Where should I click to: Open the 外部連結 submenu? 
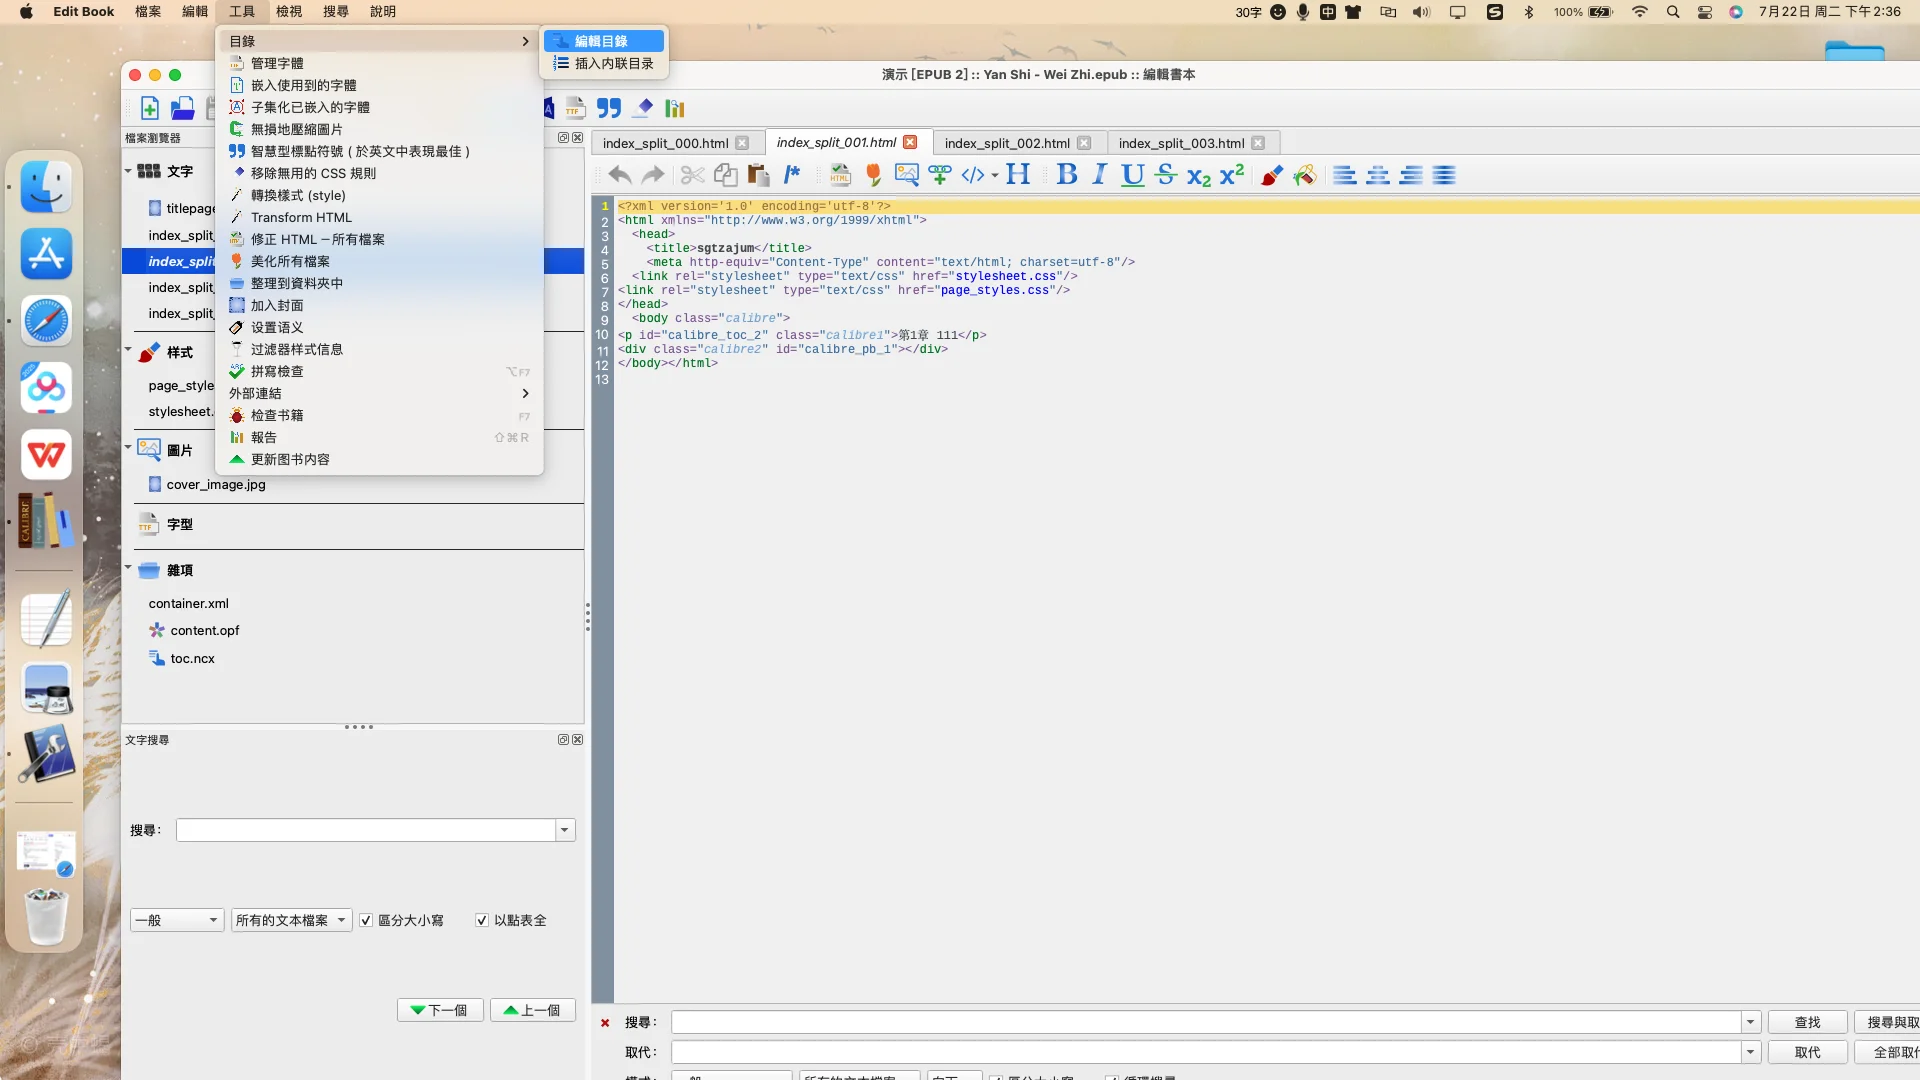point(380,393)
